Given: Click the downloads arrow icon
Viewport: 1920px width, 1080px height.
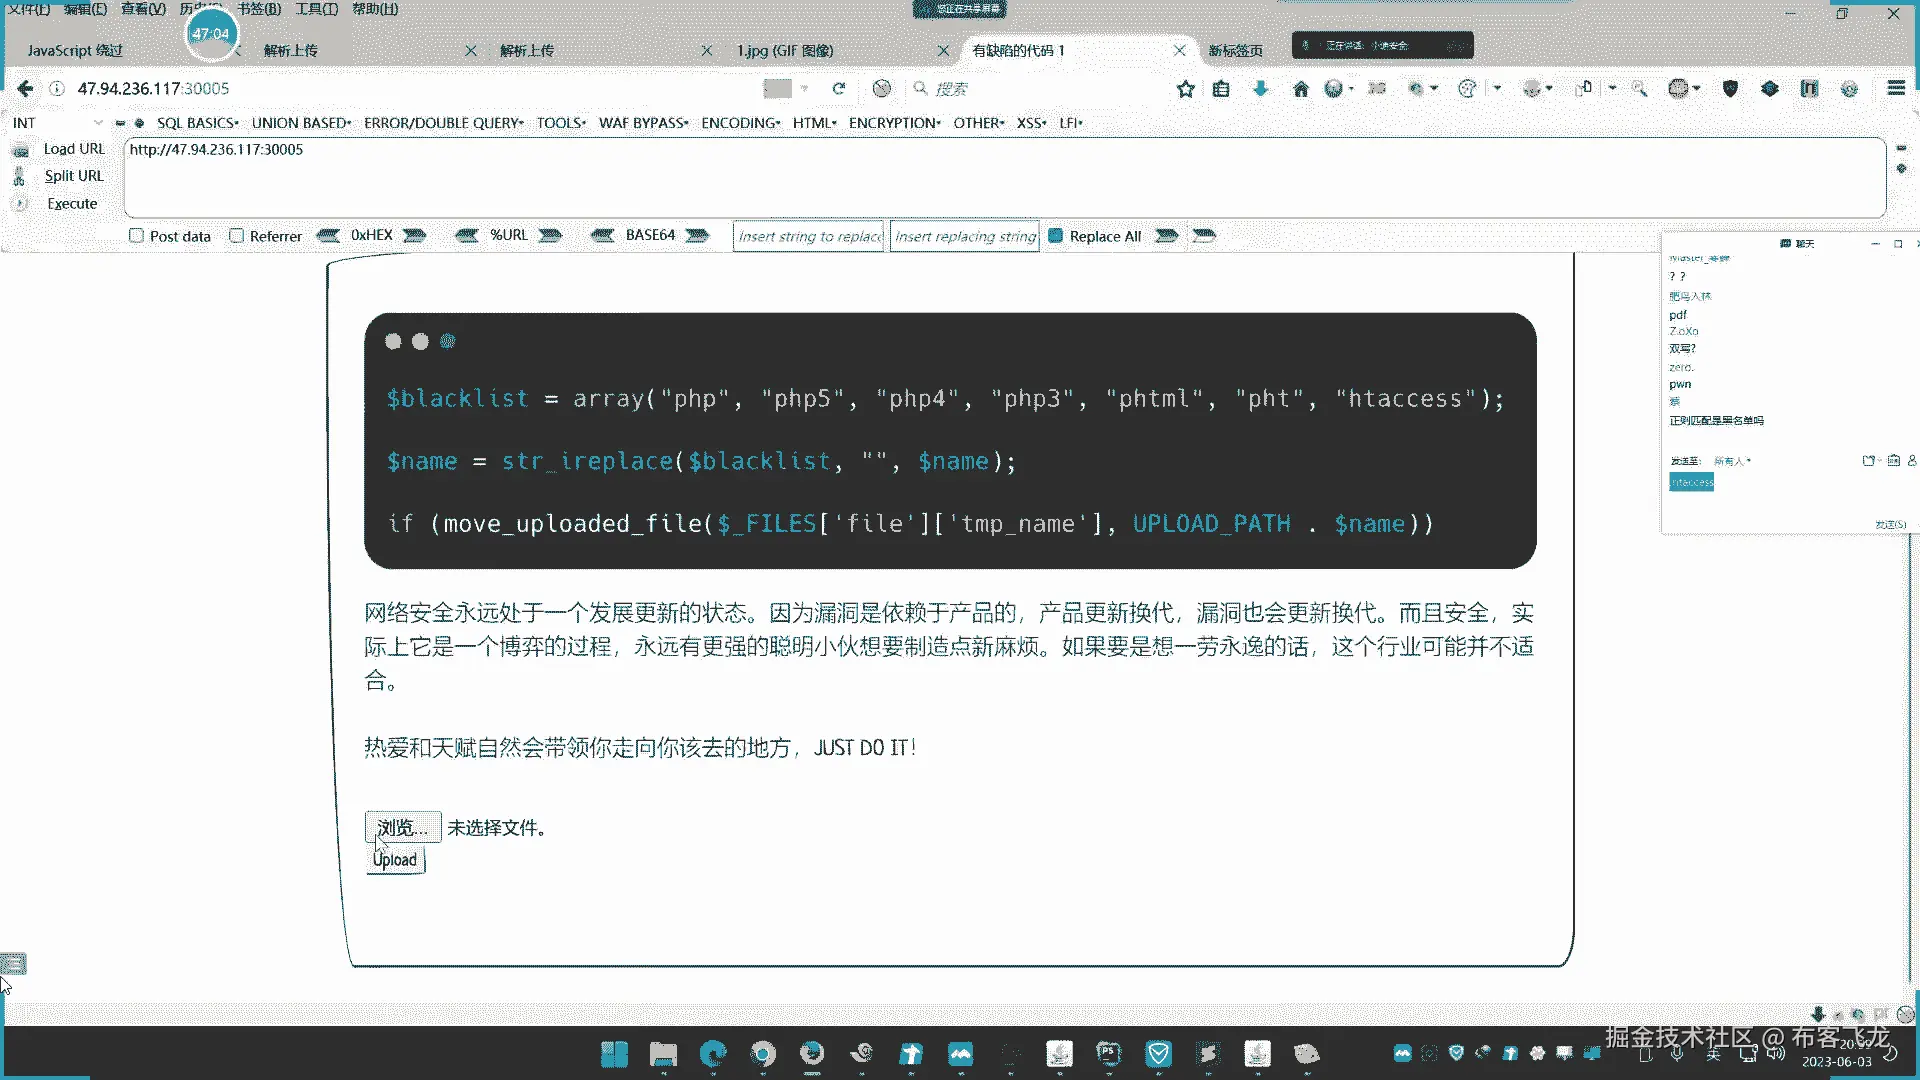Looking at the screenshot, I should pyautogui.click(x=1261, y=89).
